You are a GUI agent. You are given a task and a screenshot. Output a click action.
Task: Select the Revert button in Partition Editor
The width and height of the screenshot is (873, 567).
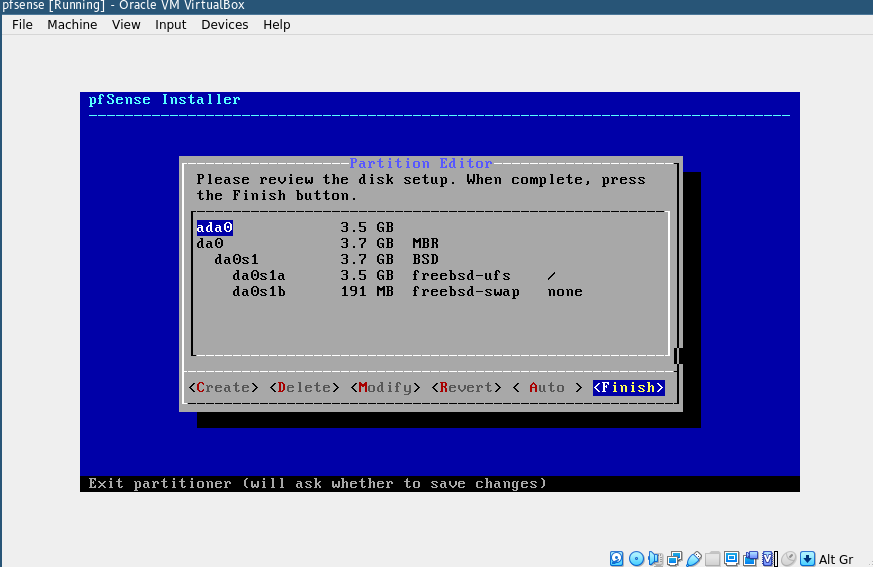pos(466,387)
